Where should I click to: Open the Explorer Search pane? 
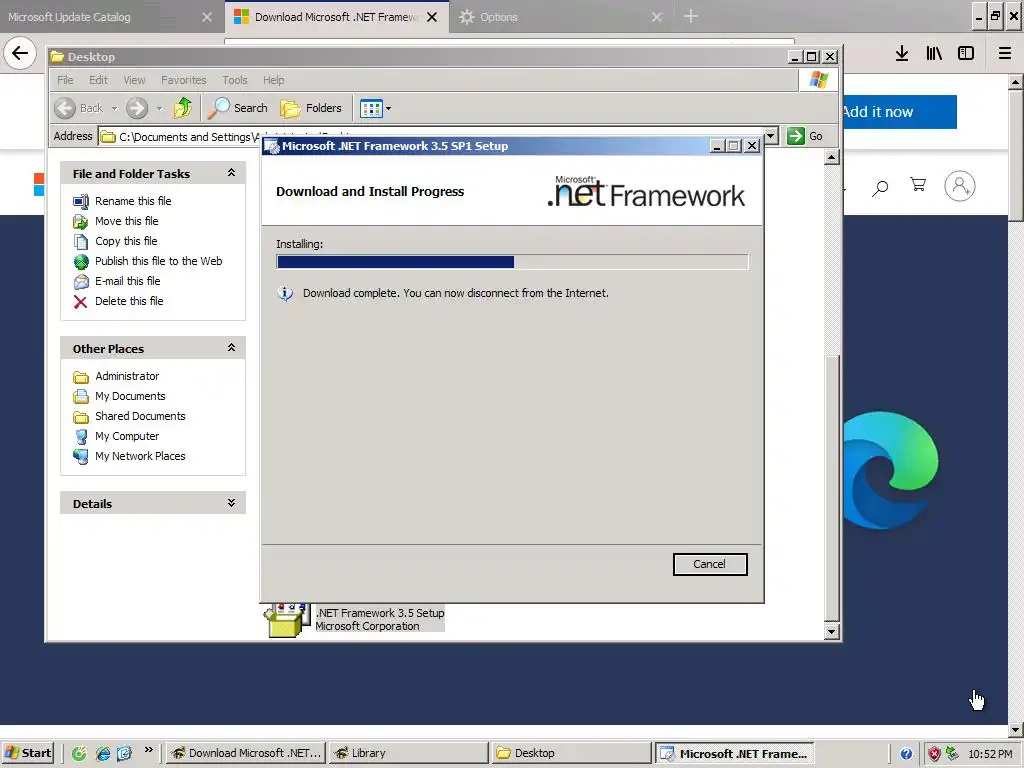click(x=238, y=108)
